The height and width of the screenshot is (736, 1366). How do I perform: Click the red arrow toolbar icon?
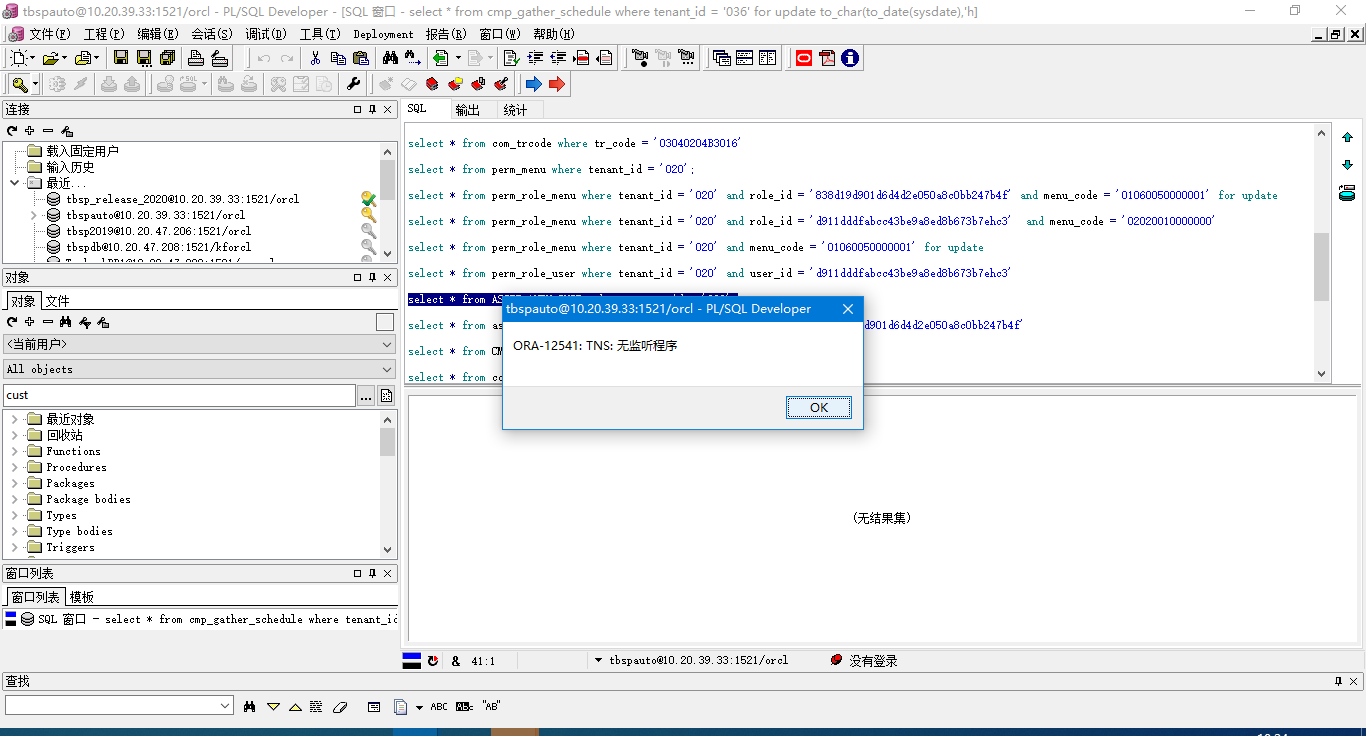point(557,84)
